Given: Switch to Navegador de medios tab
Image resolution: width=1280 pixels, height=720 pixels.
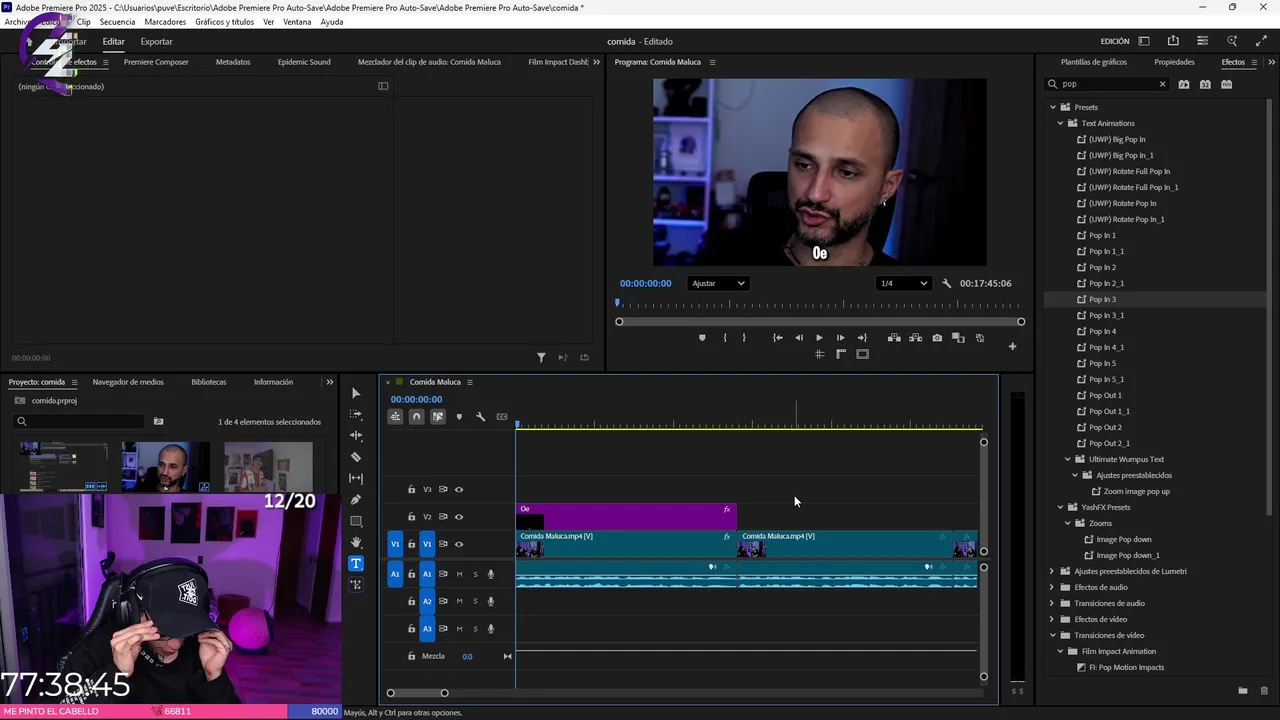Looking at the screenshot, I should click(x=128, y=382).
